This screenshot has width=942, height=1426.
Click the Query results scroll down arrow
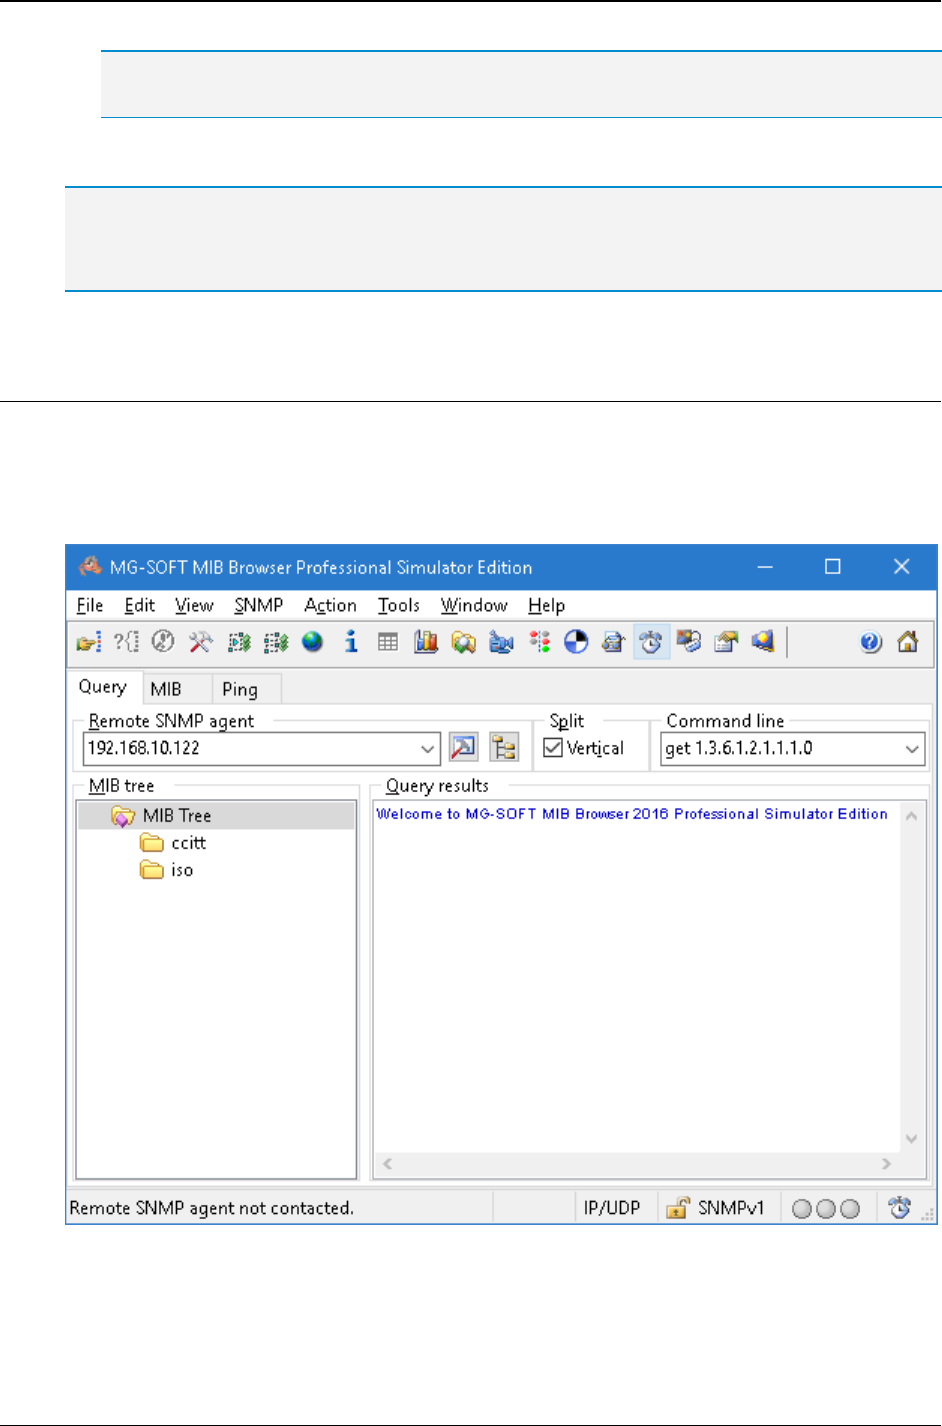click(911, 1138)
